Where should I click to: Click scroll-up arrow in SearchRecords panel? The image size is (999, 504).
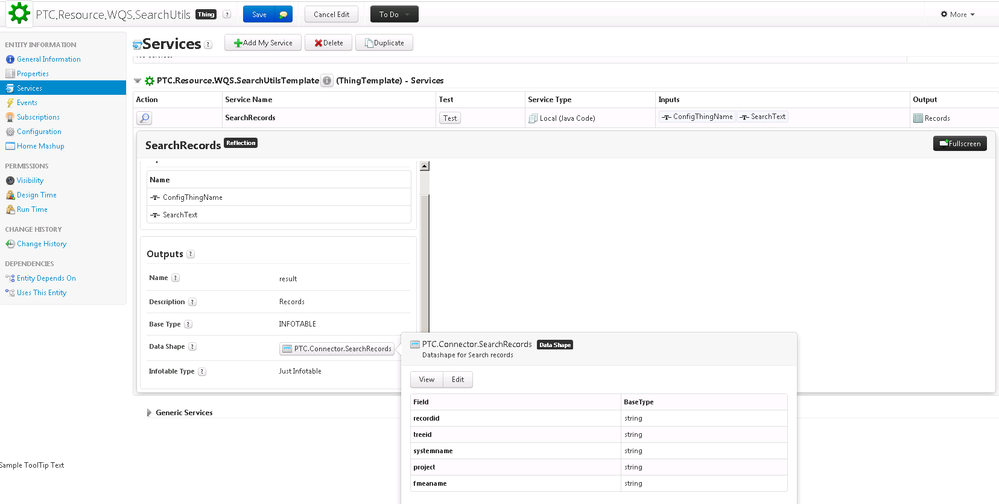pos(424,166)
